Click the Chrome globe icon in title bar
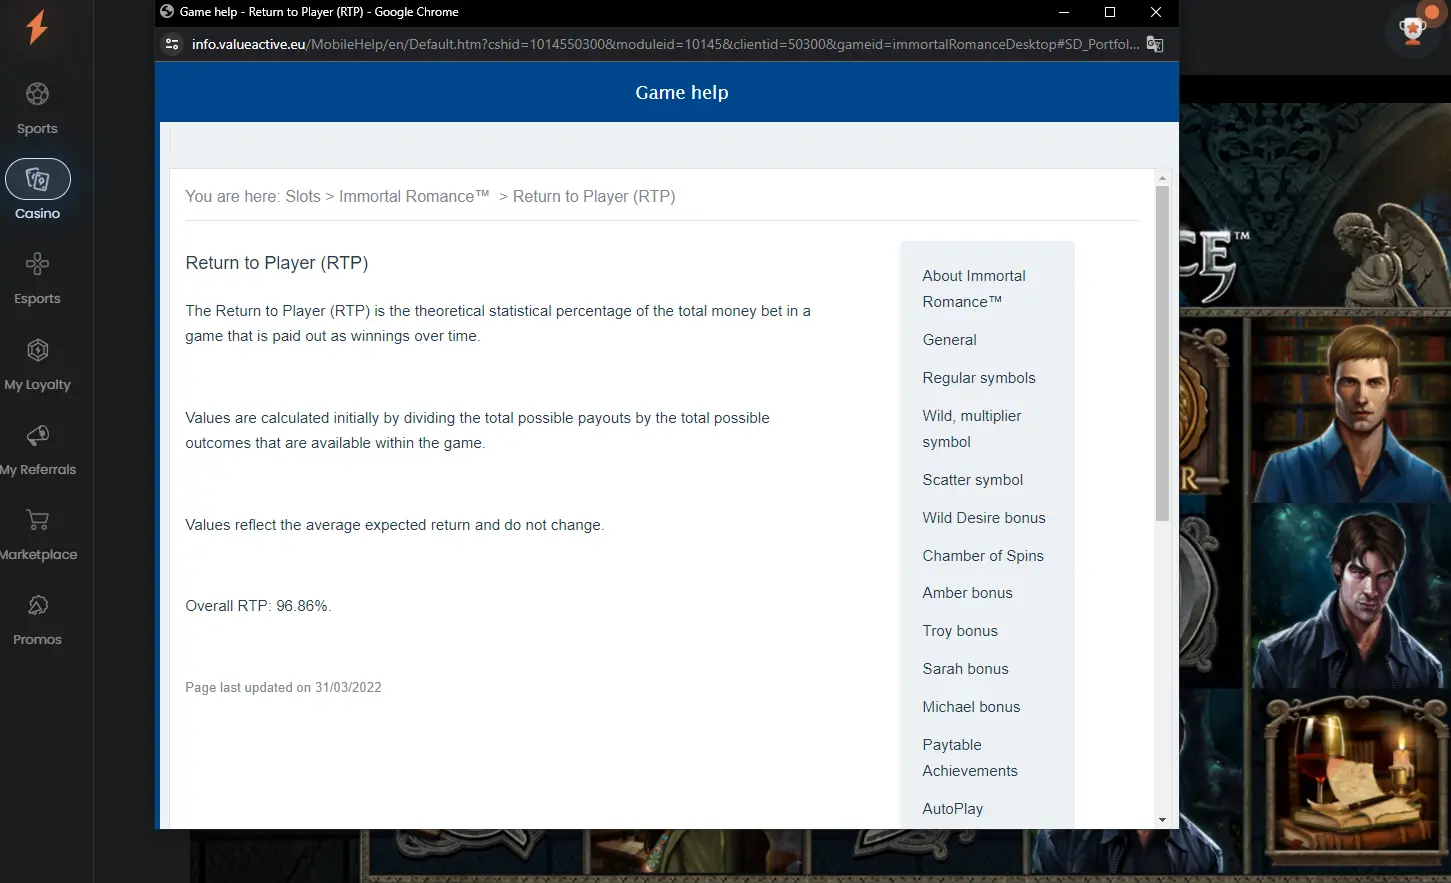The height and width of the screenshot is (883, 1451). click(167, 12)
